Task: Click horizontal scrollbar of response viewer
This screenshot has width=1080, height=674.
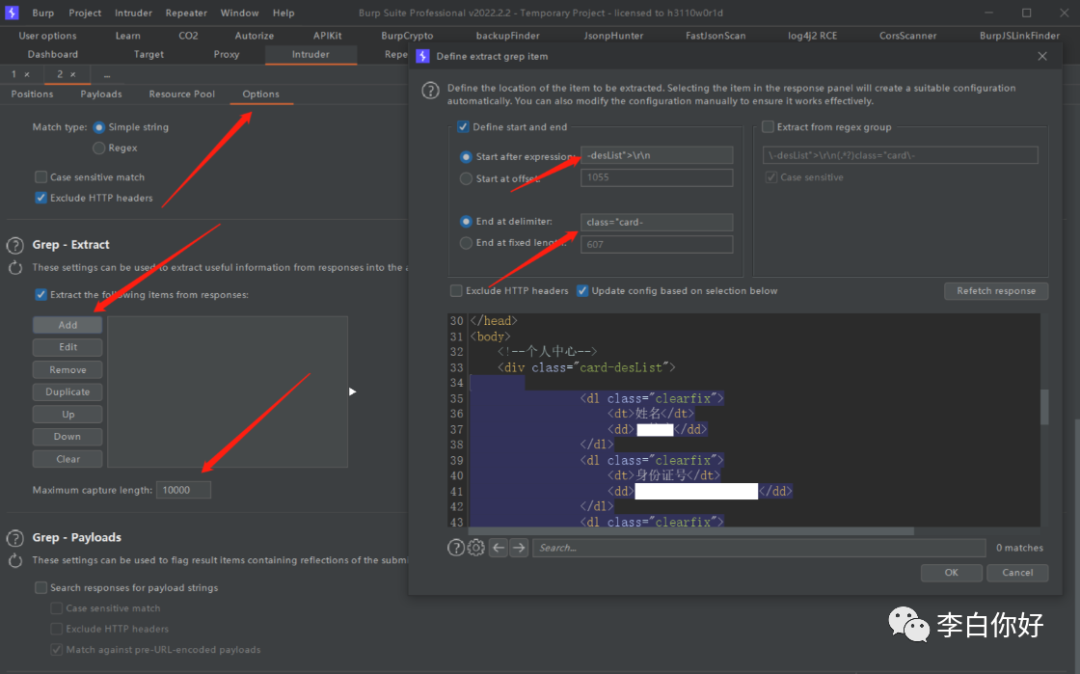Action: click(691, 531)
